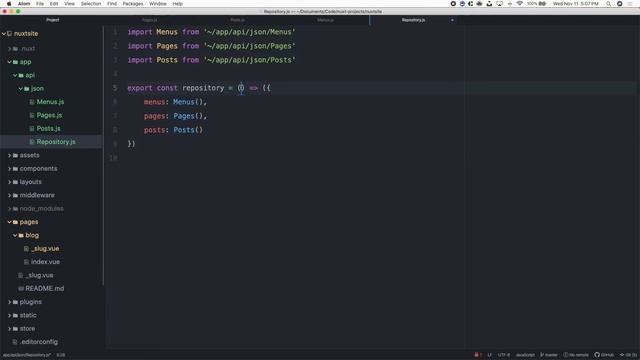Open Menus.js in the tree
The height and width of the screenshot is (360, 640).
pos(50,102)
